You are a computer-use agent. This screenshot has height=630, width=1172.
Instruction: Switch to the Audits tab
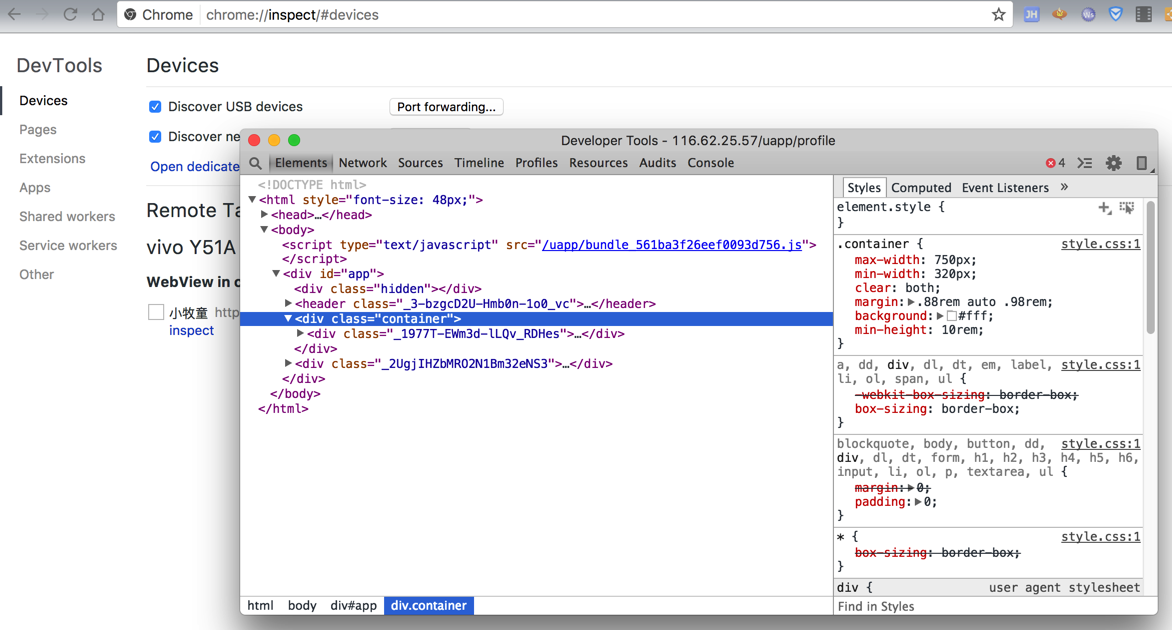pos(657,163)
